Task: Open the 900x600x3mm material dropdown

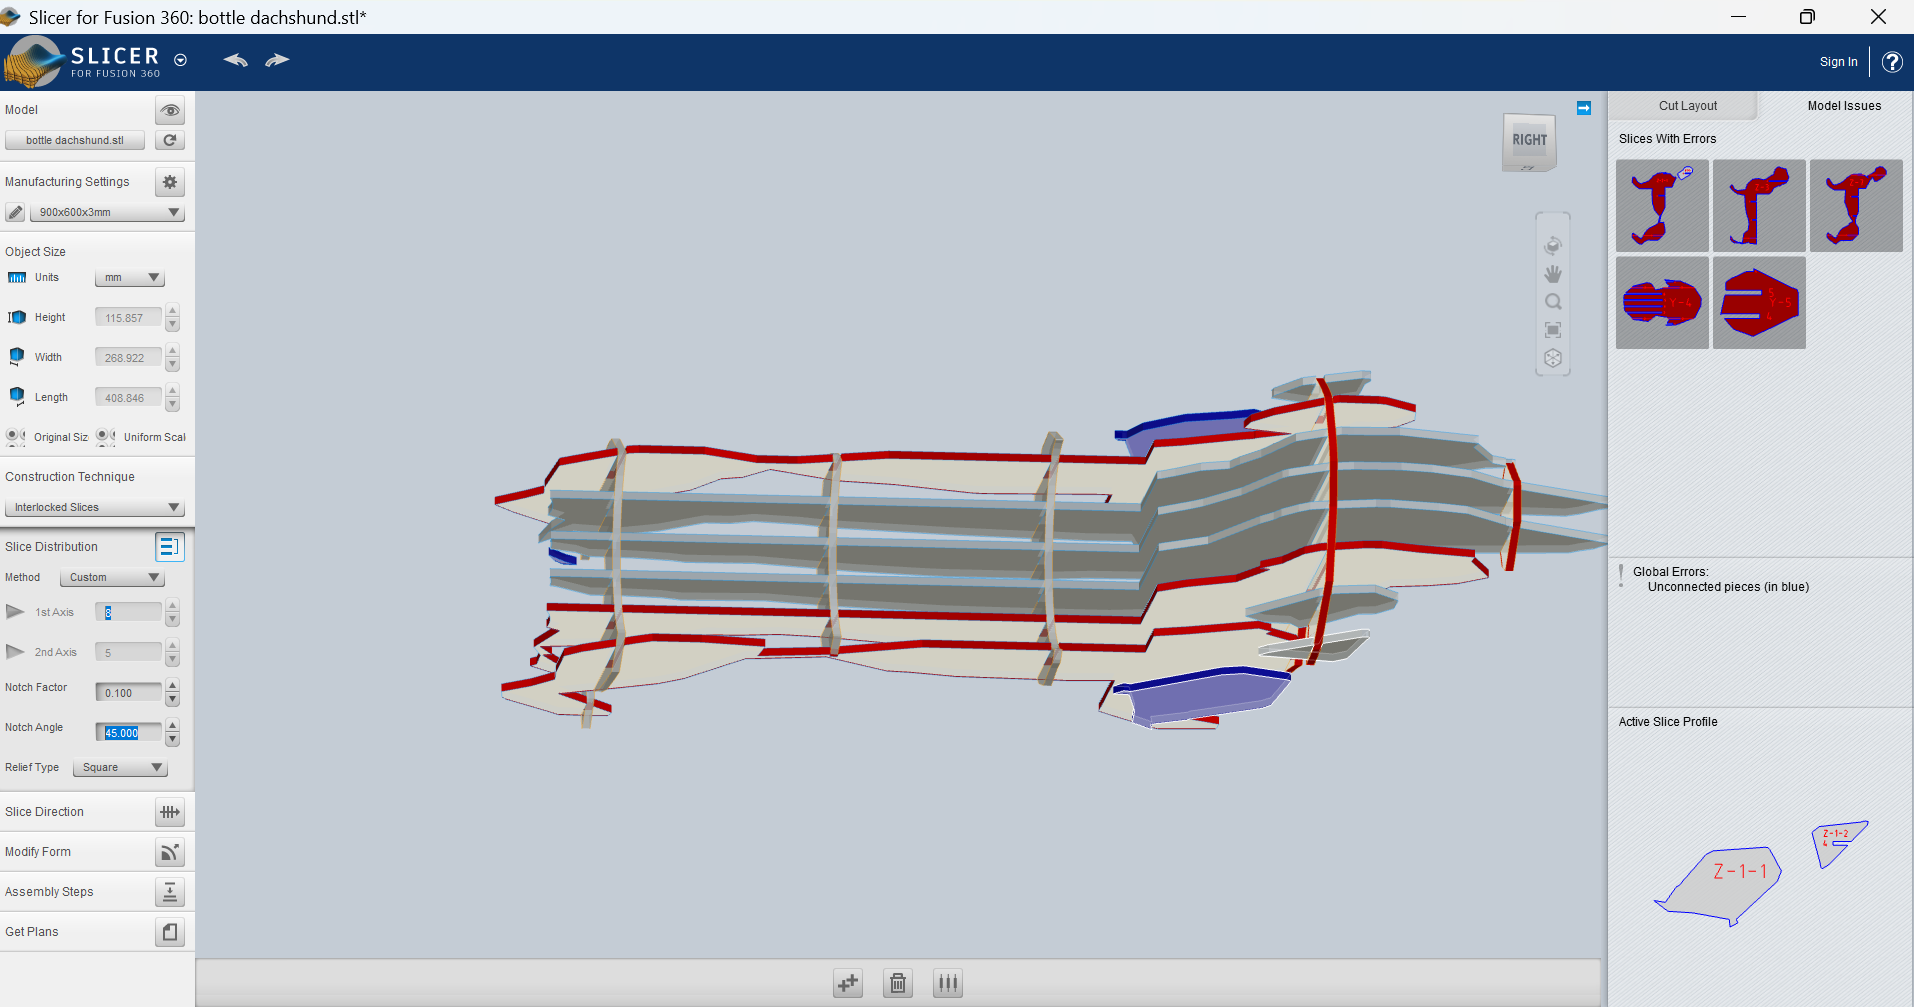Action: click(107, 212)
